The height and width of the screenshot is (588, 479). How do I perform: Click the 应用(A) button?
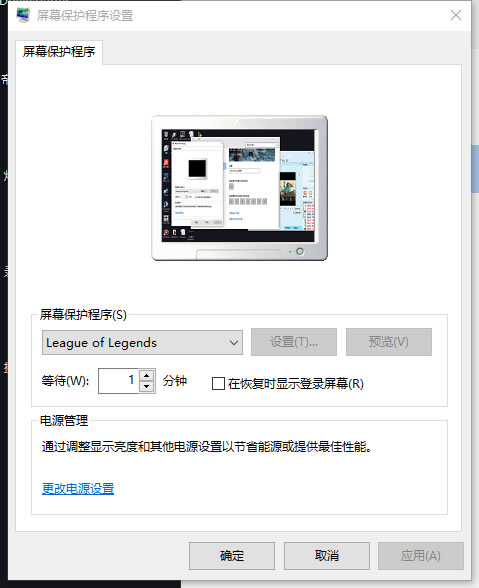point(420,555)
